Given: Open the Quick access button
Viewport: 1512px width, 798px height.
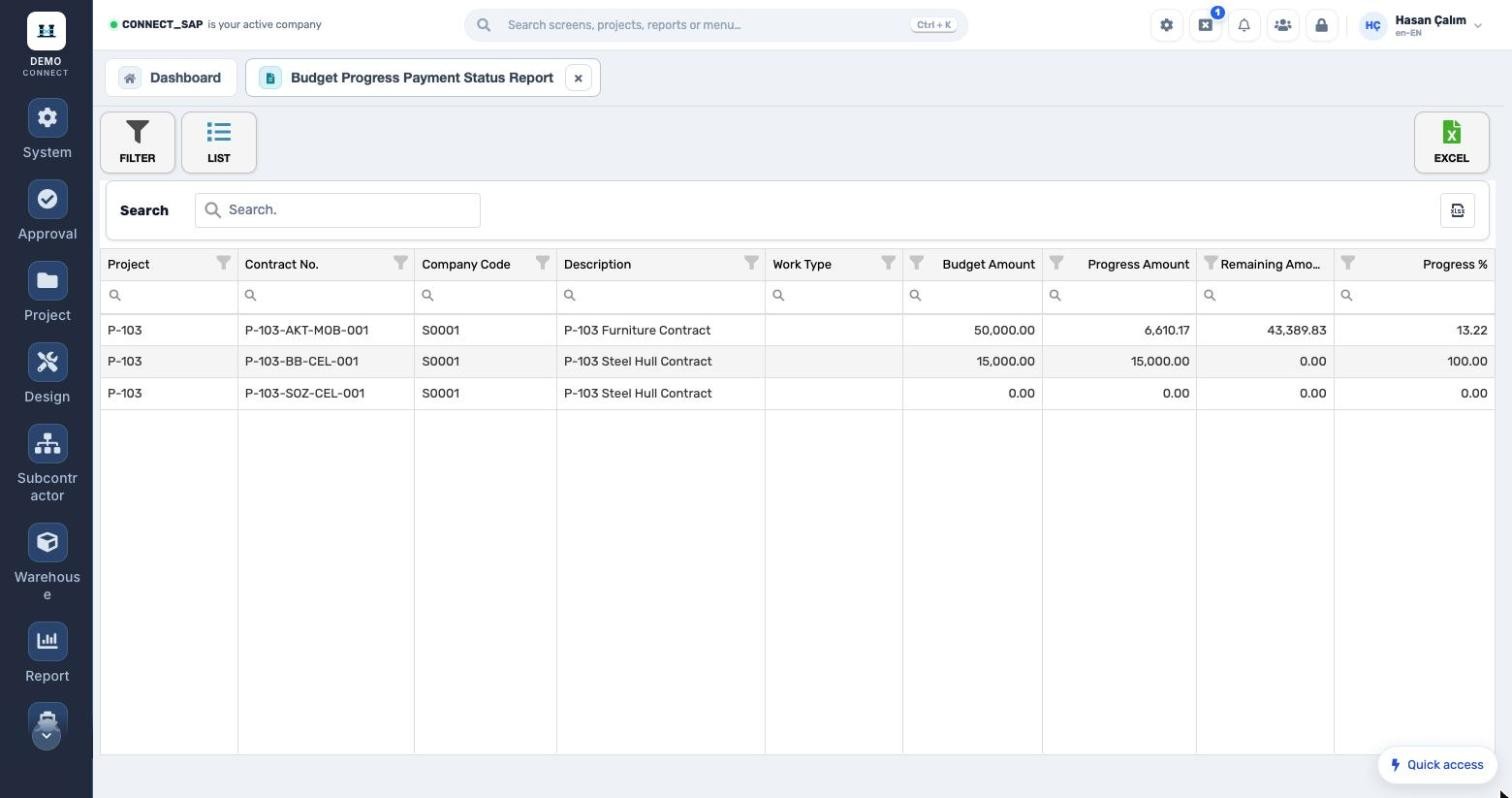Looking at the screenshot, I should 1437,764.
